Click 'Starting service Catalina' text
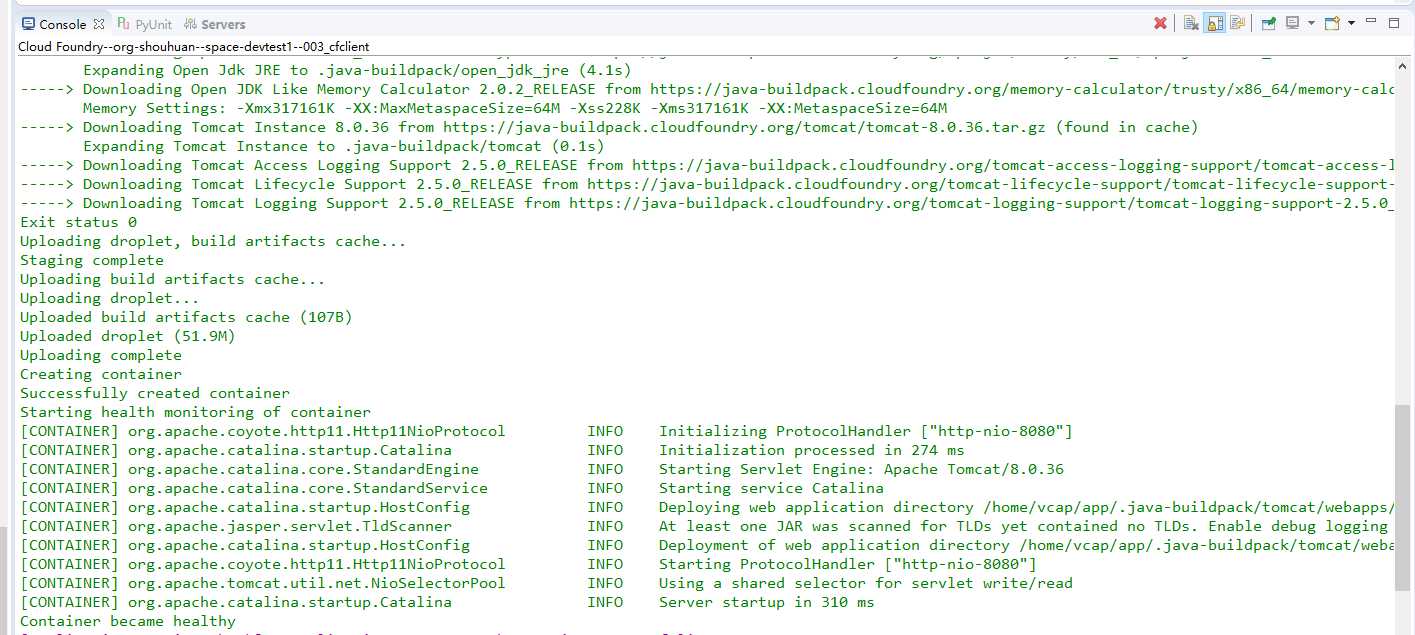 tap(771, 488)
